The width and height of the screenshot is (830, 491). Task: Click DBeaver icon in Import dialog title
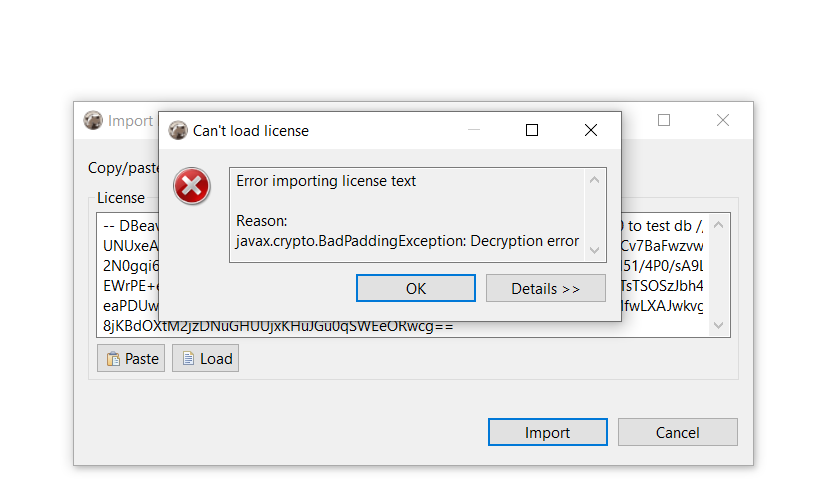93,121
